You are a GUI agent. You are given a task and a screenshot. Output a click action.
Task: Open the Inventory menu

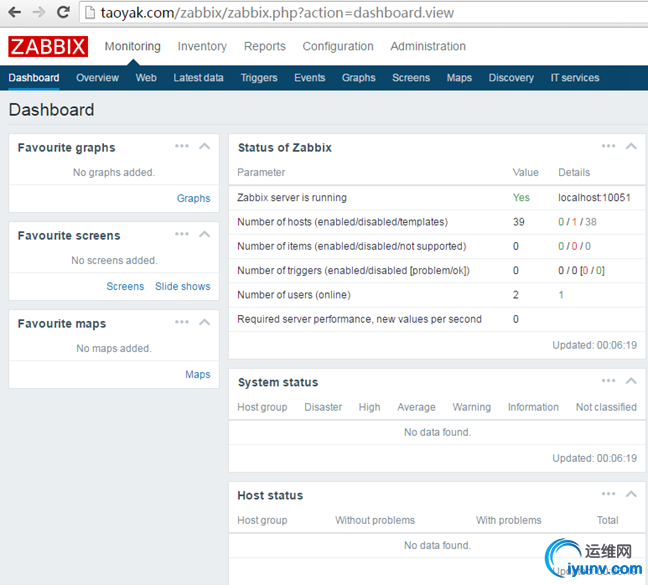pyautogui.click(x=202, y=46)
